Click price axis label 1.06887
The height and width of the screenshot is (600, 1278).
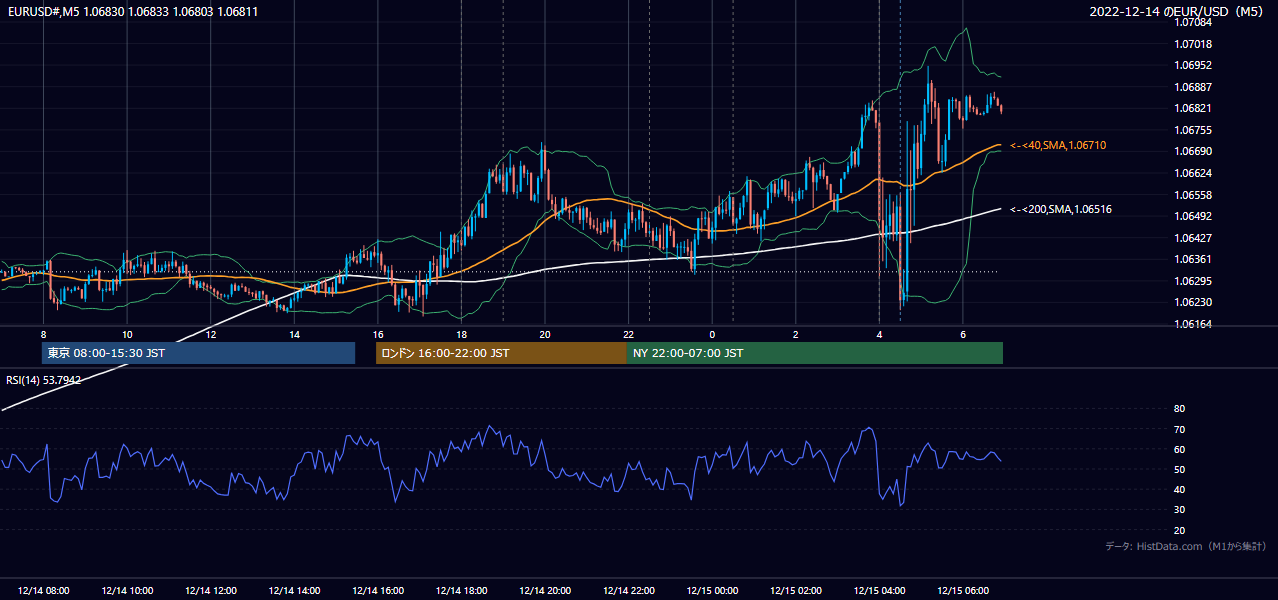1193,87
